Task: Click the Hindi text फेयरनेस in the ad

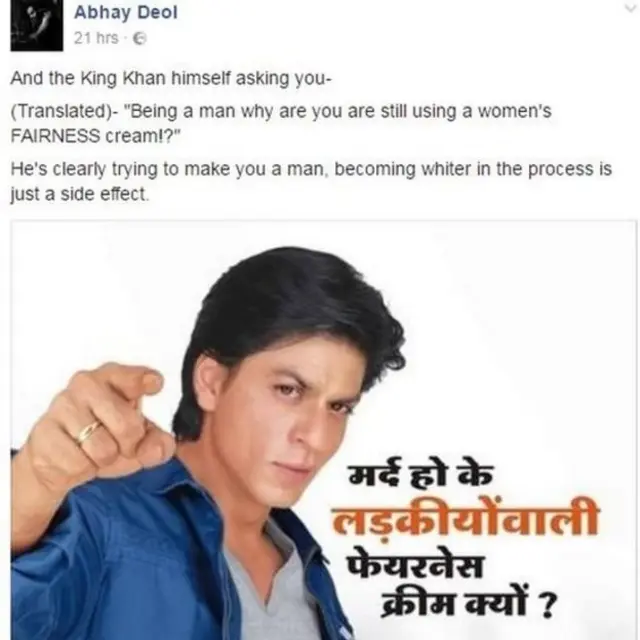Action: (x=415, y=565)
